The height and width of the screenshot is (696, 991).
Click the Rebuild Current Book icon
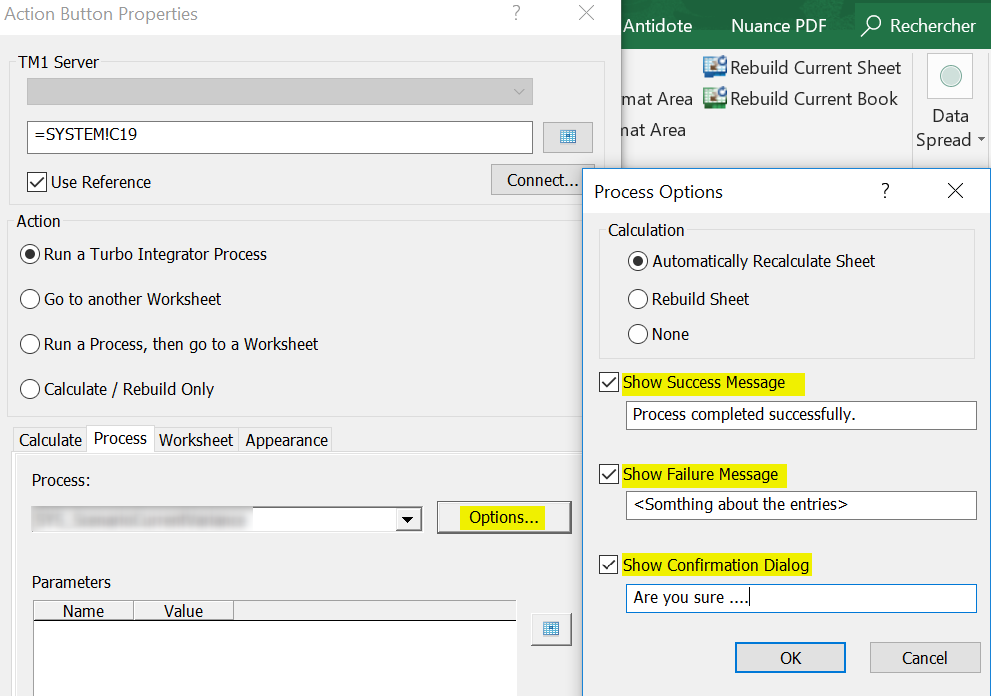point(715,98)
